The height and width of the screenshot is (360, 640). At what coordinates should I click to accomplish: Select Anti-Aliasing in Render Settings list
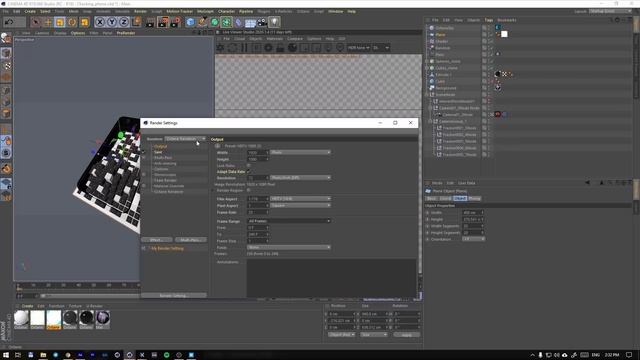click(x=165, y=163)
